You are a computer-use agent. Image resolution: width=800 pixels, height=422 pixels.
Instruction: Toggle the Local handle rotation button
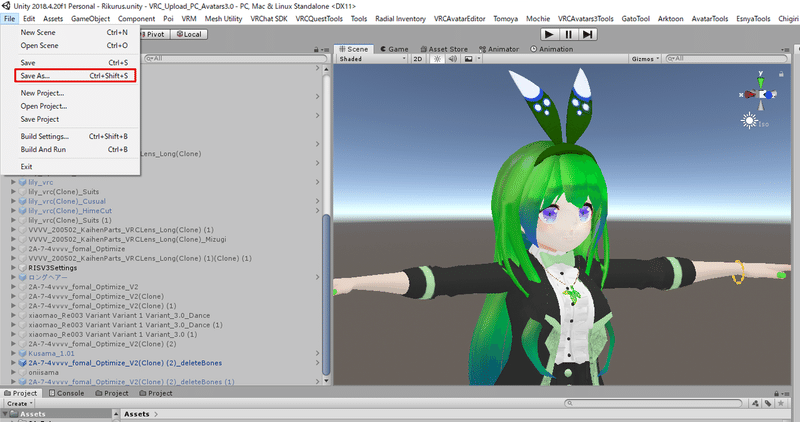[189, 34]
